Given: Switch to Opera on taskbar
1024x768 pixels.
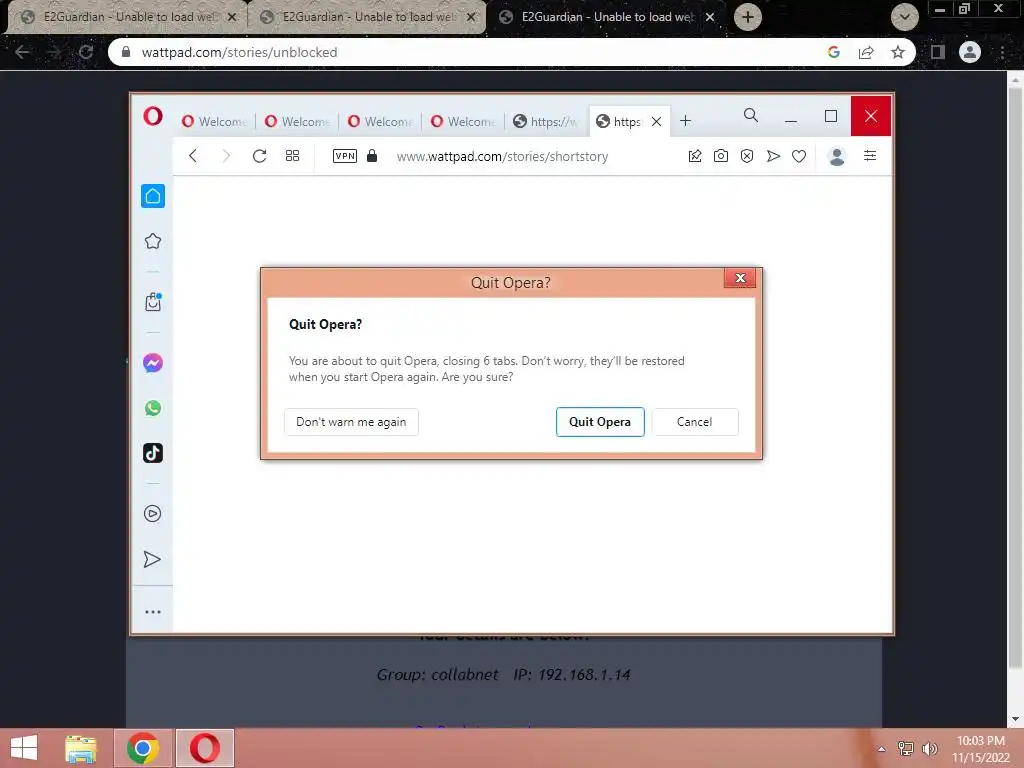Looking at the screenshot, I should click(204, 748).
